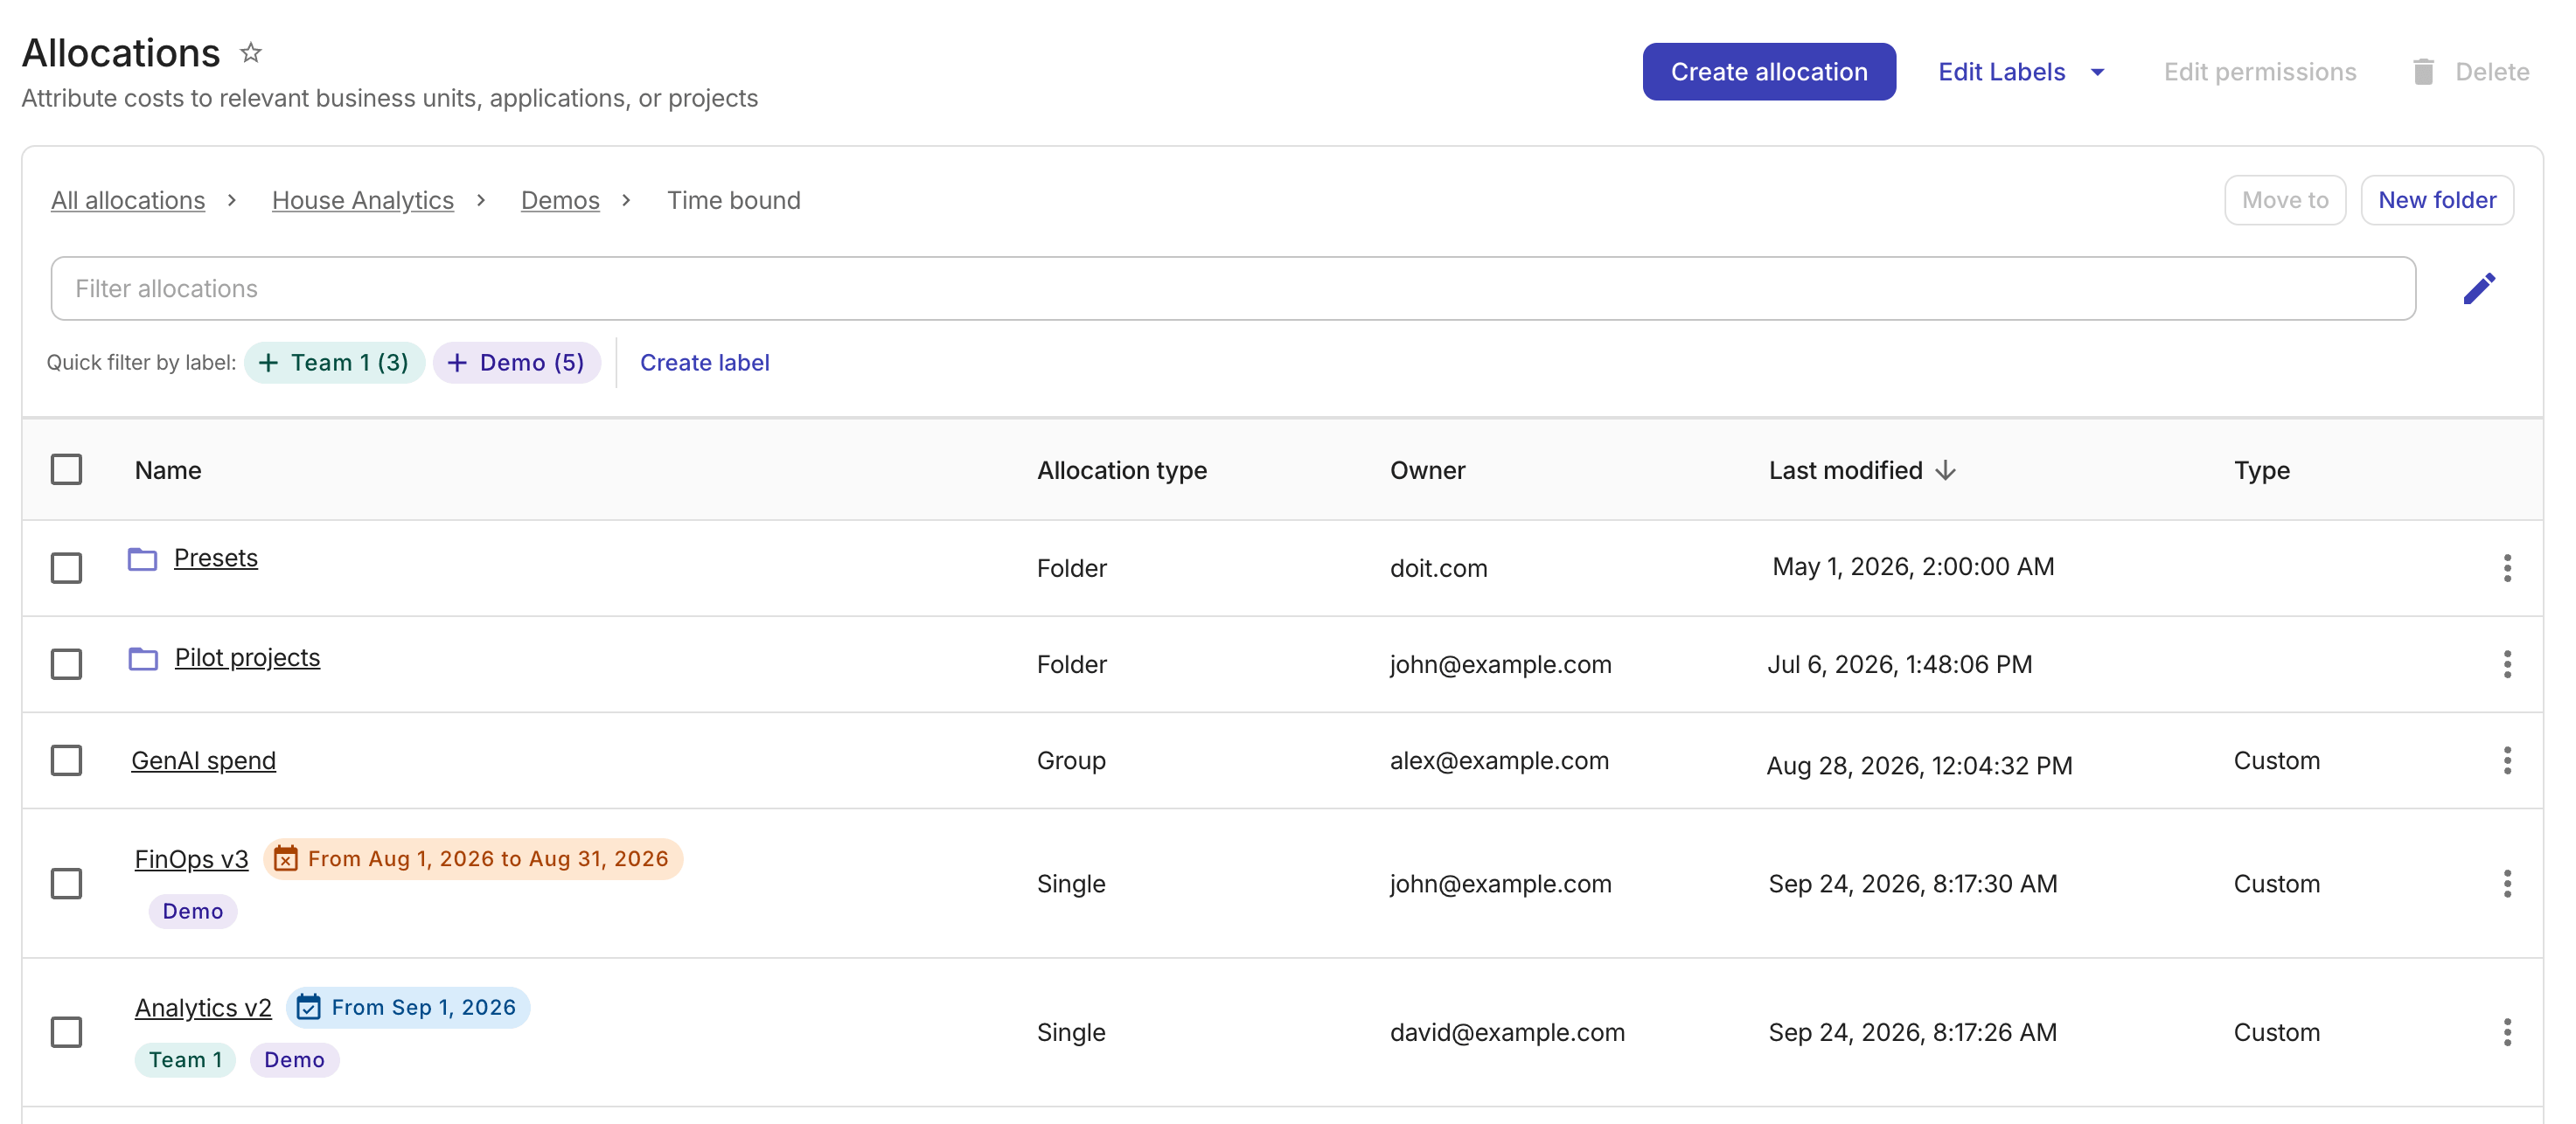
Task: Sort by the Owner column header
Action: pos(1427,470)
